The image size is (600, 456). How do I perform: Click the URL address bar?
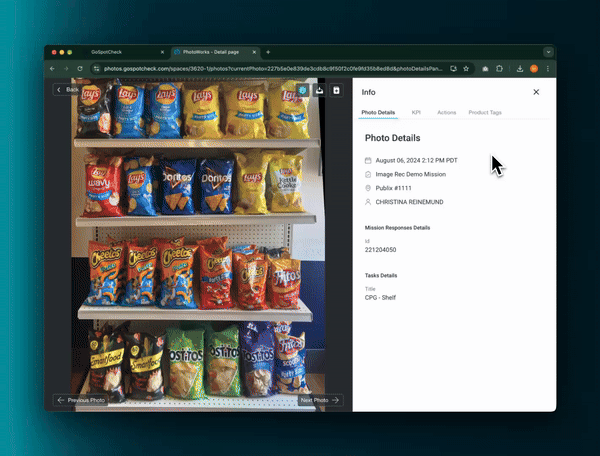(x=272, y=69)
